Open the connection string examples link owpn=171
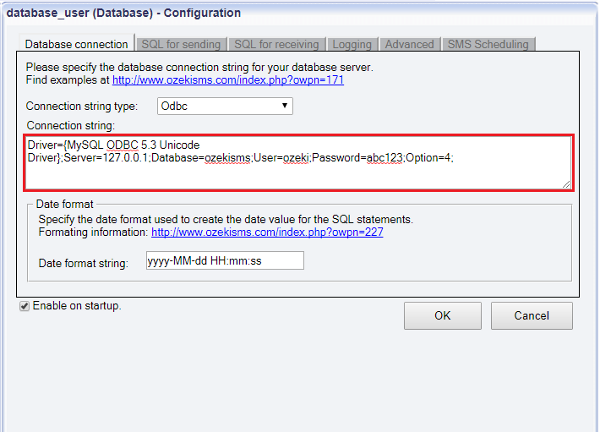 point(228,80)
